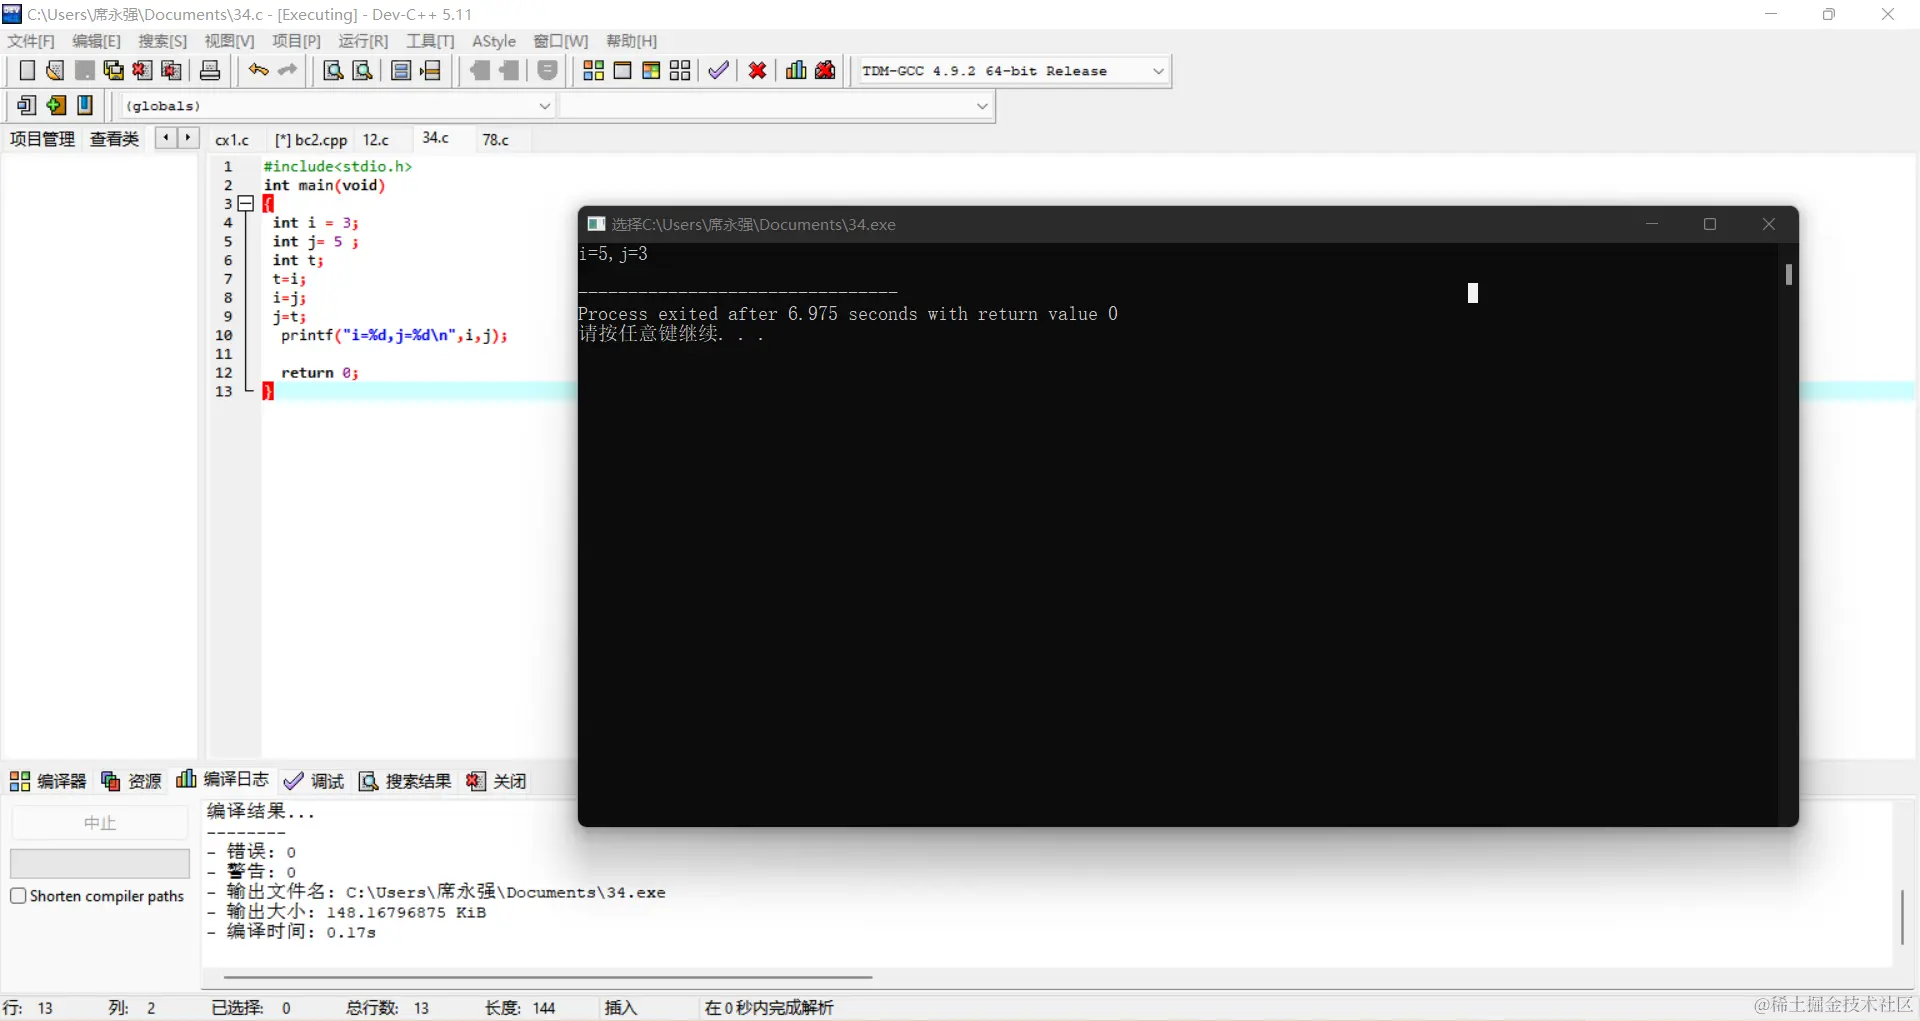This screenshot has width=1920, height=1021.
Task: Click the Goto Line toolbar icon
Action: (431, 70)
